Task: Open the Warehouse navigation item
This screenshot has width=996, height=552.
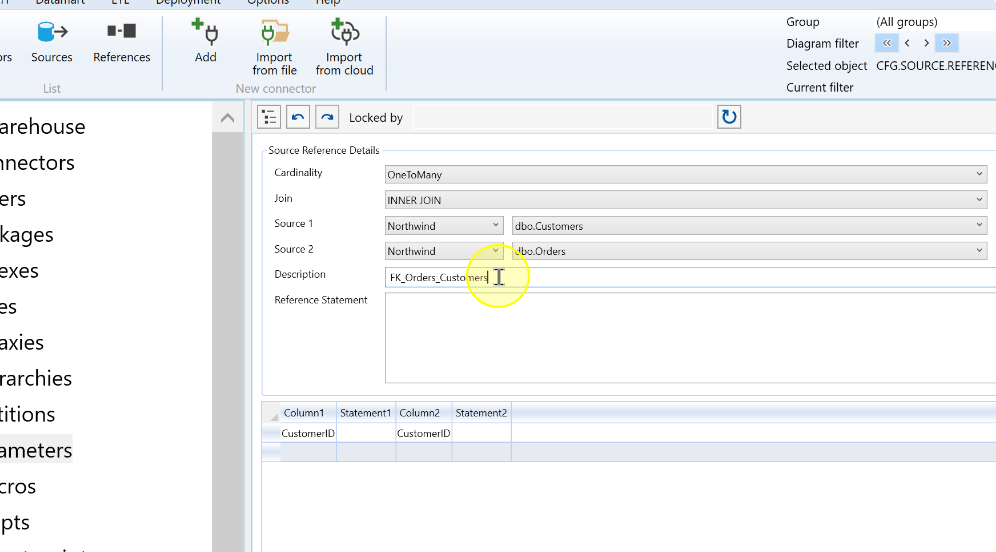Action: click(x=43, y=127)
